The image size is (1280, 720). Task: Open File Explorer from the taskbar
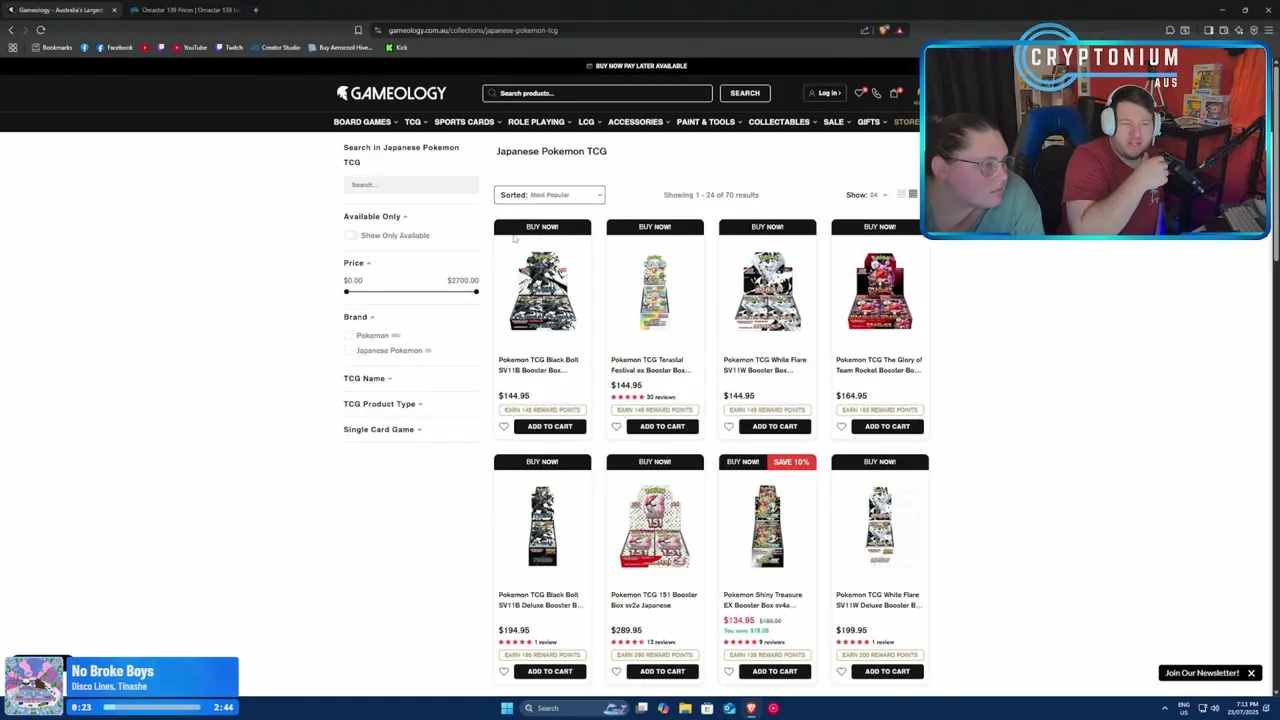(685, 708)
